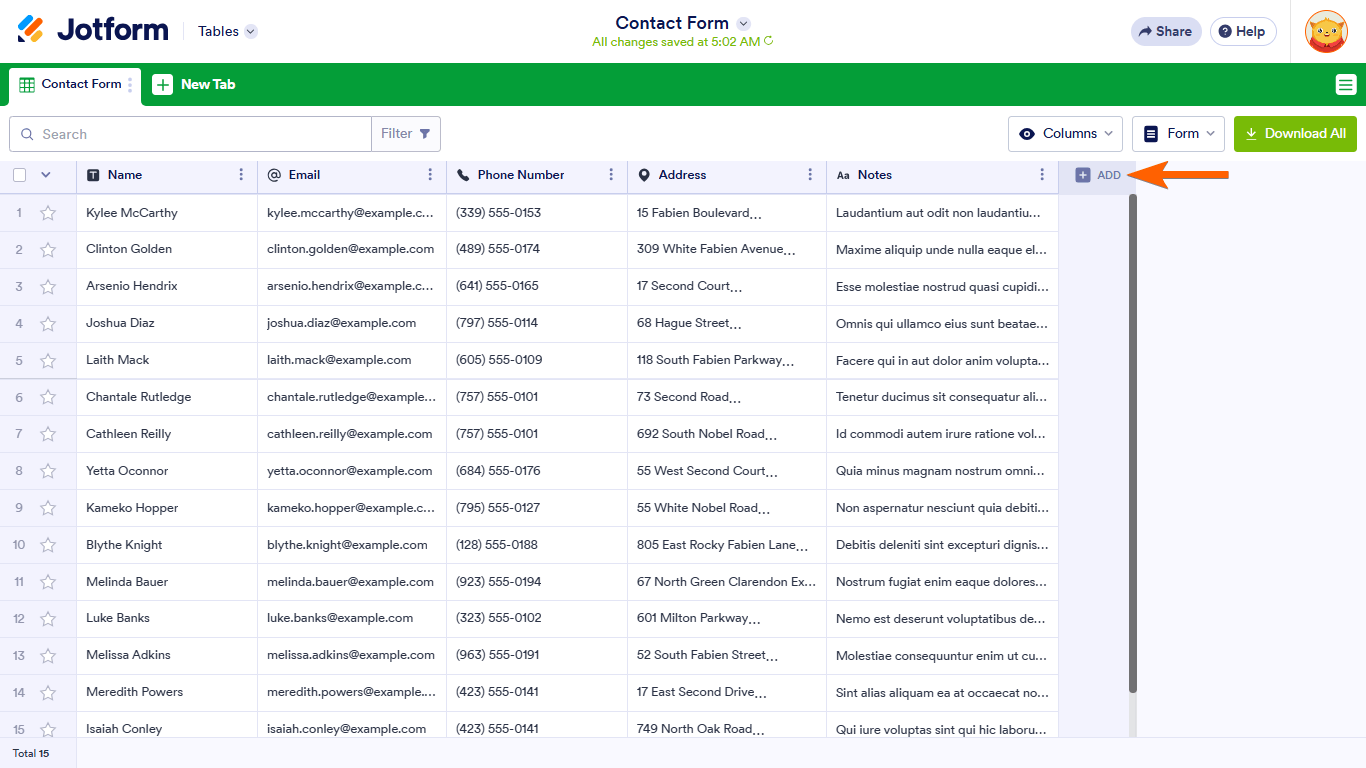Star the Melinda Bauer row
This screenshot has width=1366, height=768.
click(x=48, y=583)
